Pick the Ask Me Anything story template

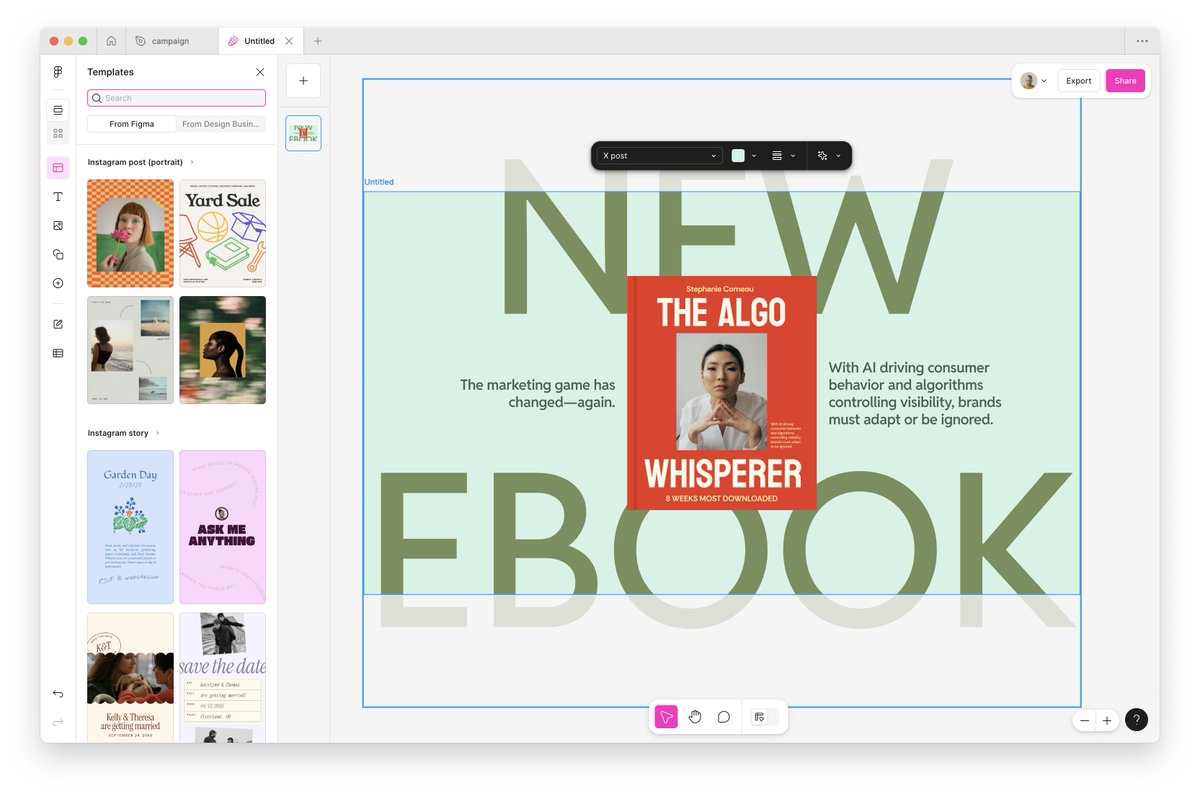[x=223, y=527]
